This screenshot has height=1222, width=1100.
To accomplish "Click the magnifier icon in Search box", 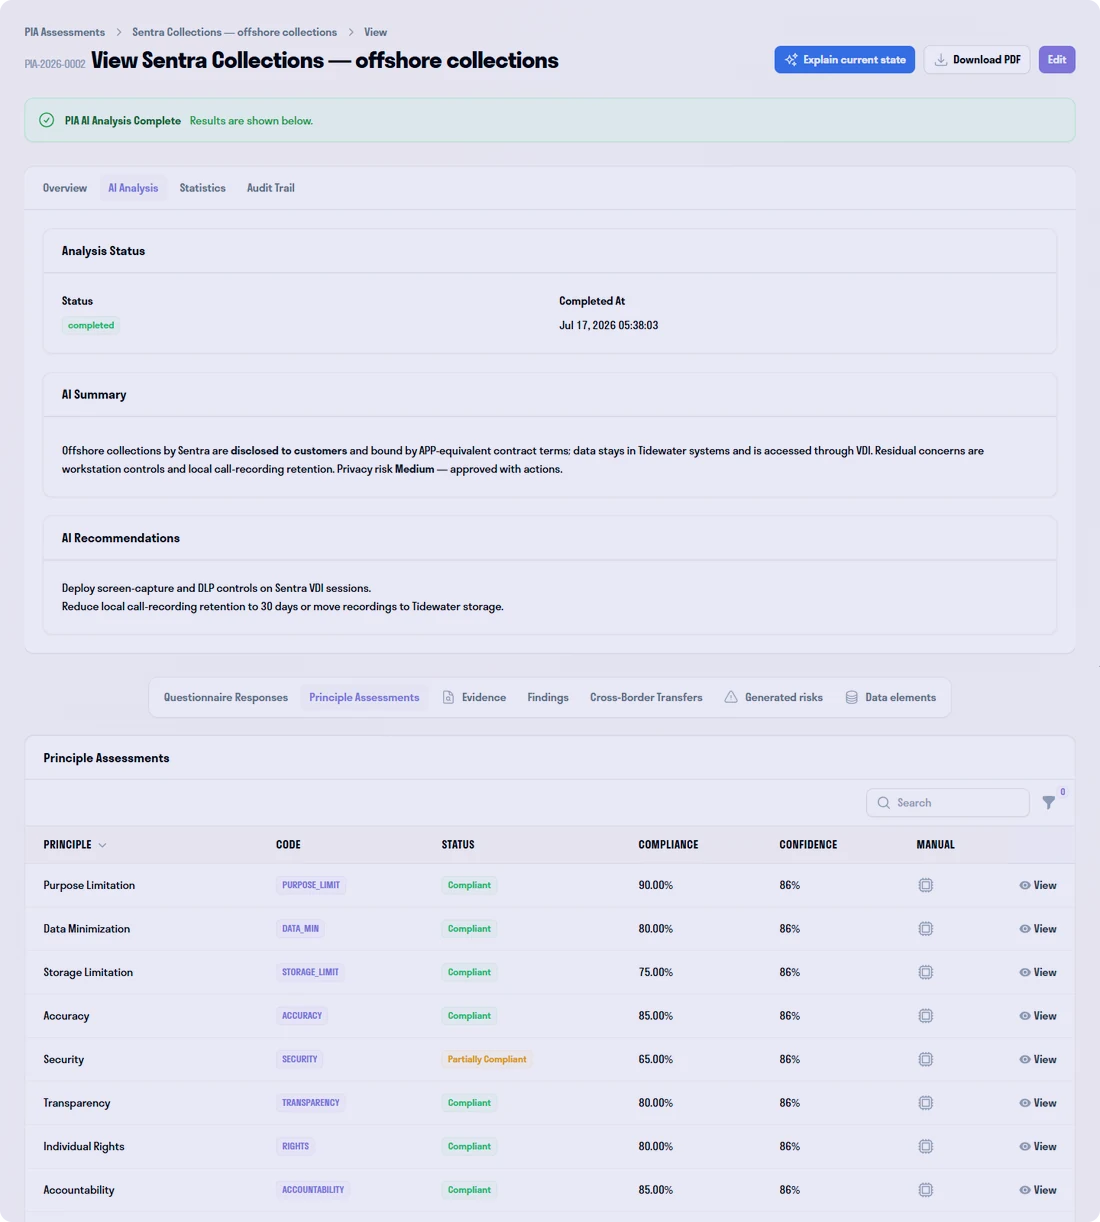I will [x=884, y=802].
